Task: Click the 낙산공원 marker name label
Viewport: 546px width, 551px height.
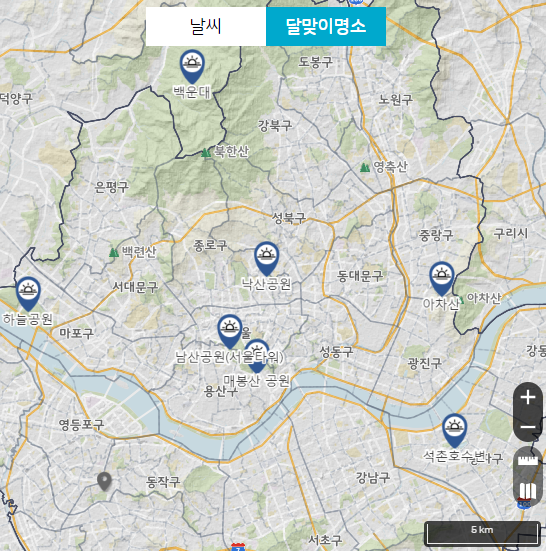Action: [267, 284]
